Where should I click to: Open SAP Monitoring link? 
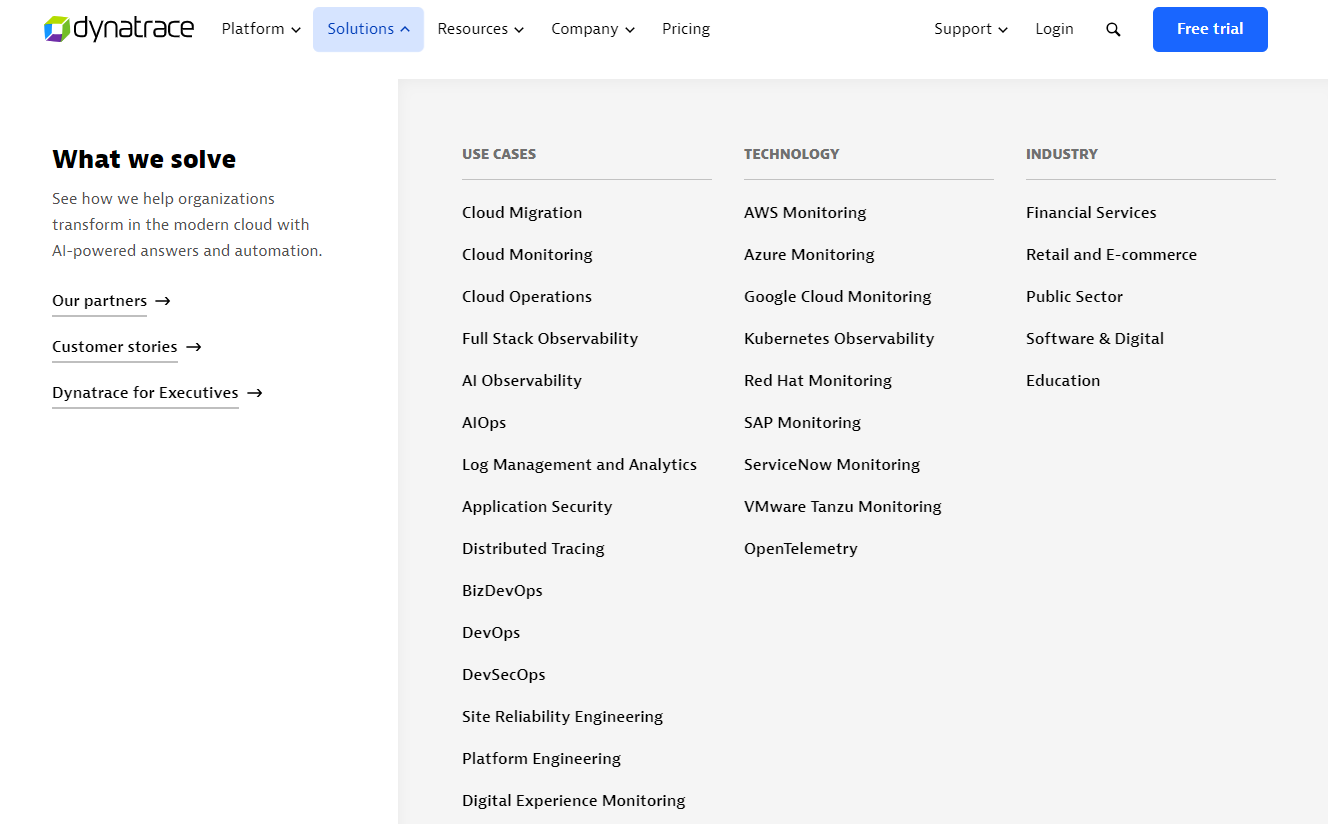pyautogui.click(x=802, y=423)
